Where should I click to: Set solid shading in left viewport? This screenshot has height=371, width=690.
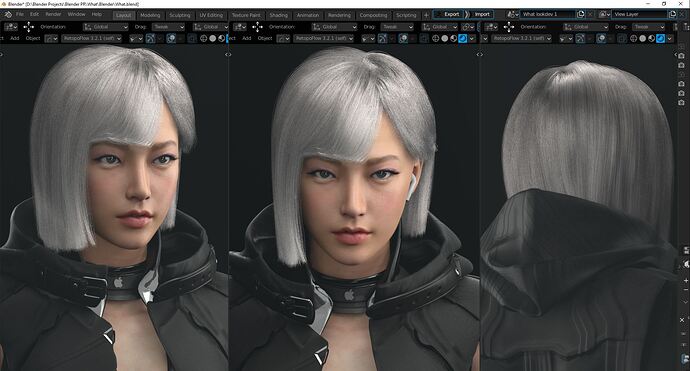pos(213,38)
